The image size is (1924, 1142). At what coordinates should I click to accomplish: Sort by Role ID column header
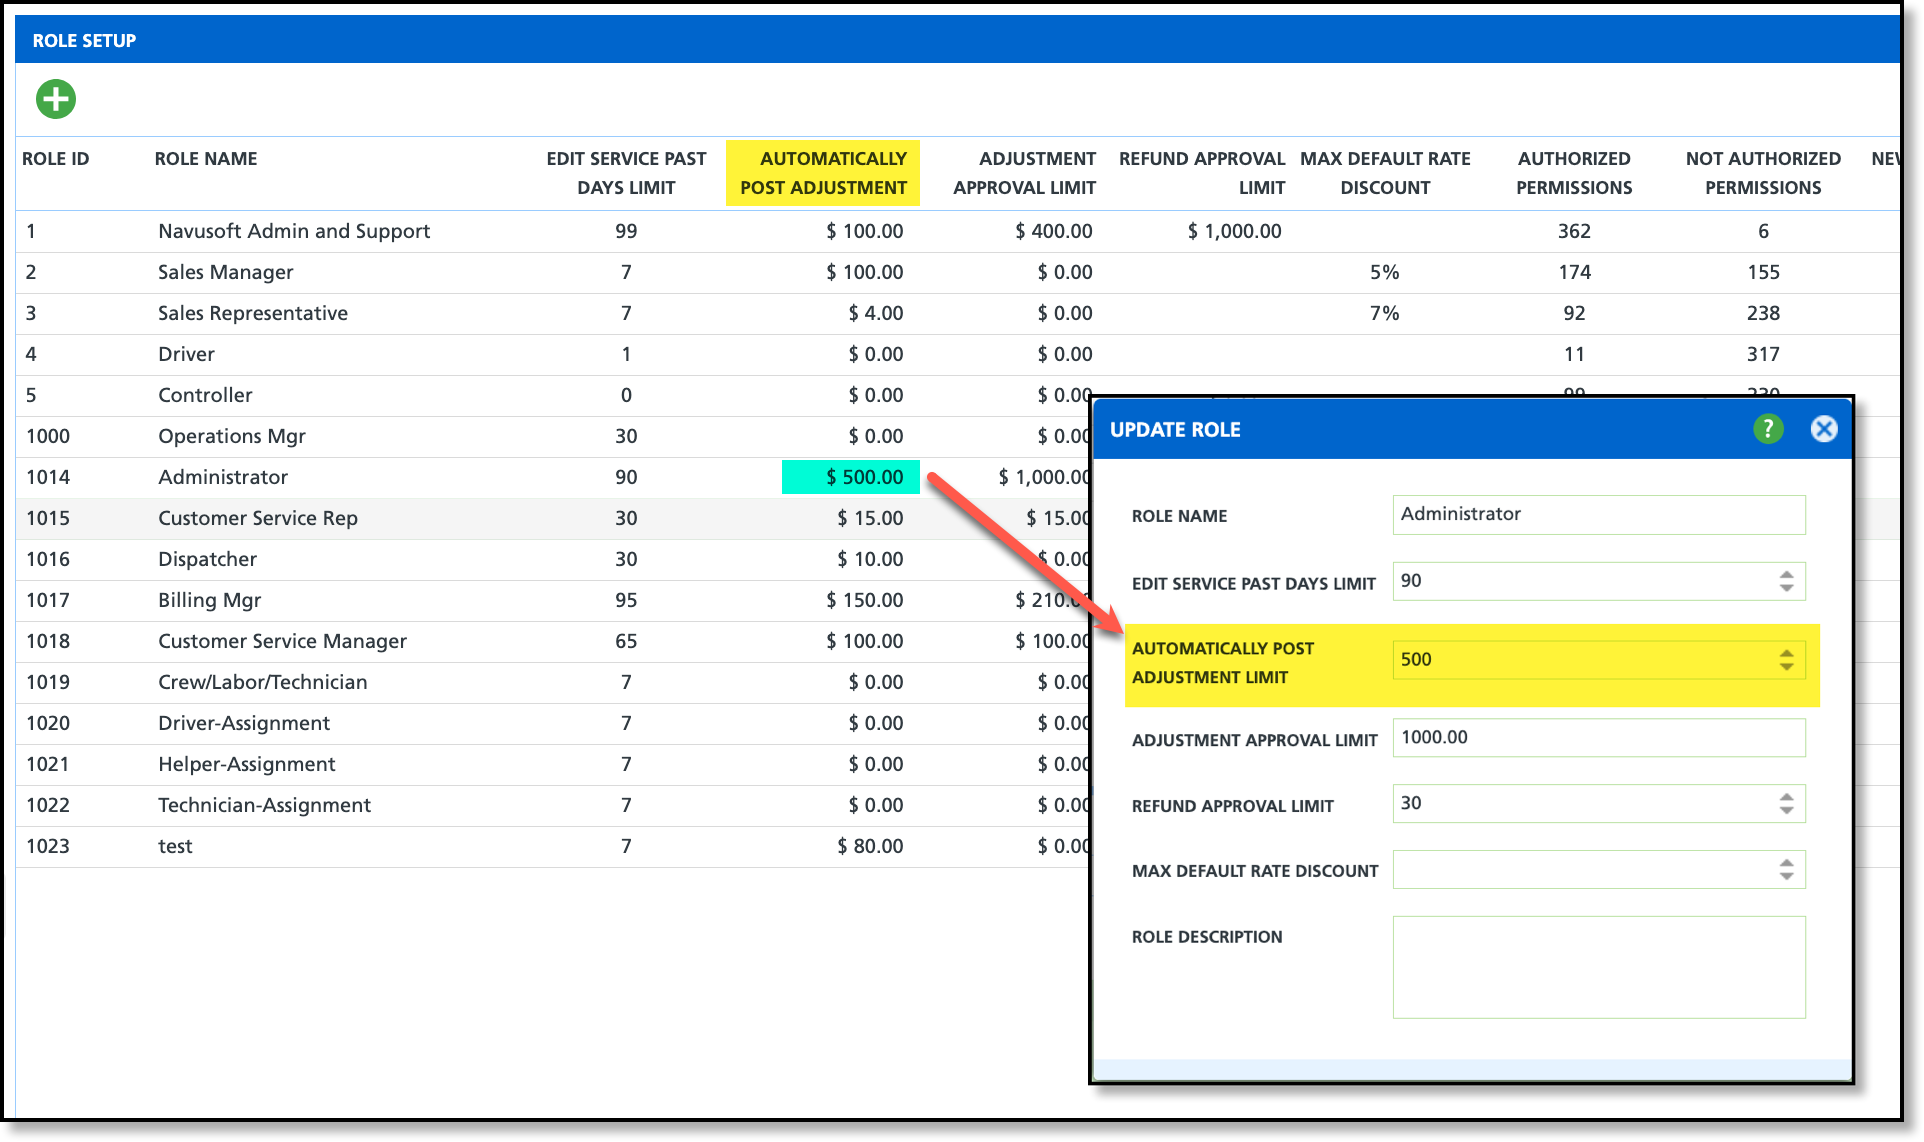(x=56, y=159)
